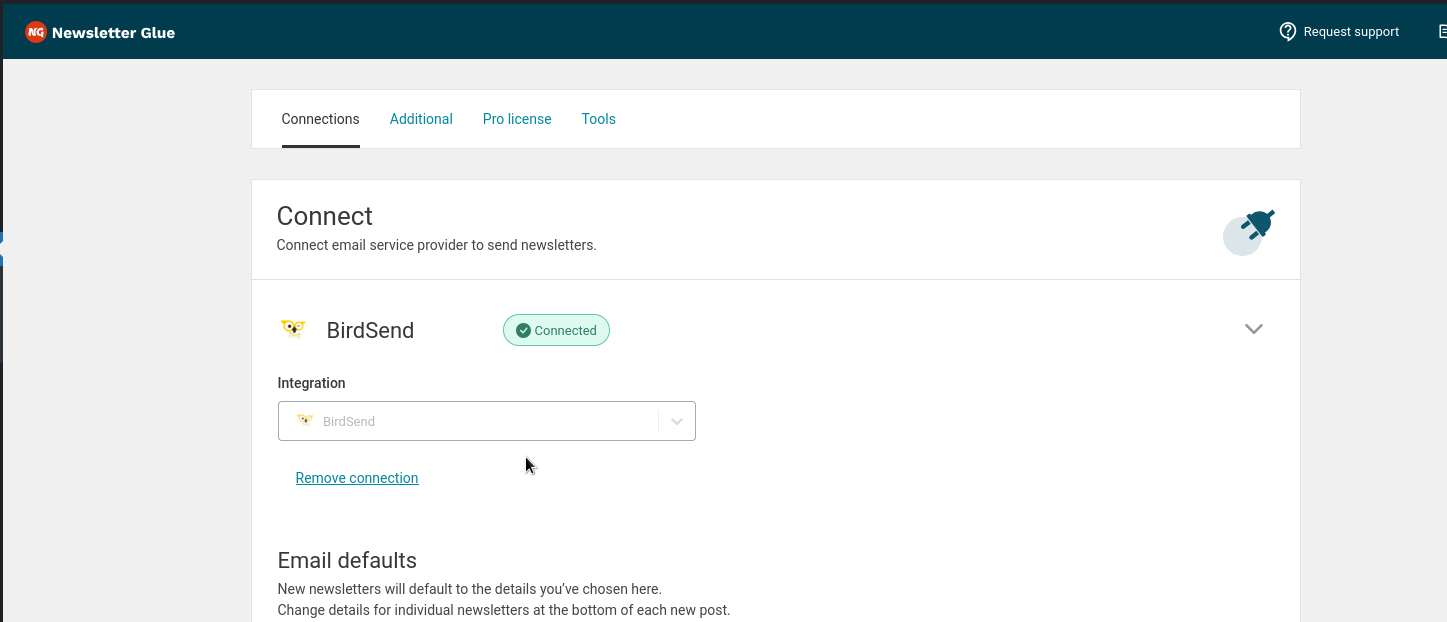Switch to the Additional tab
The image size is (1447, 622).
[421, 119]
